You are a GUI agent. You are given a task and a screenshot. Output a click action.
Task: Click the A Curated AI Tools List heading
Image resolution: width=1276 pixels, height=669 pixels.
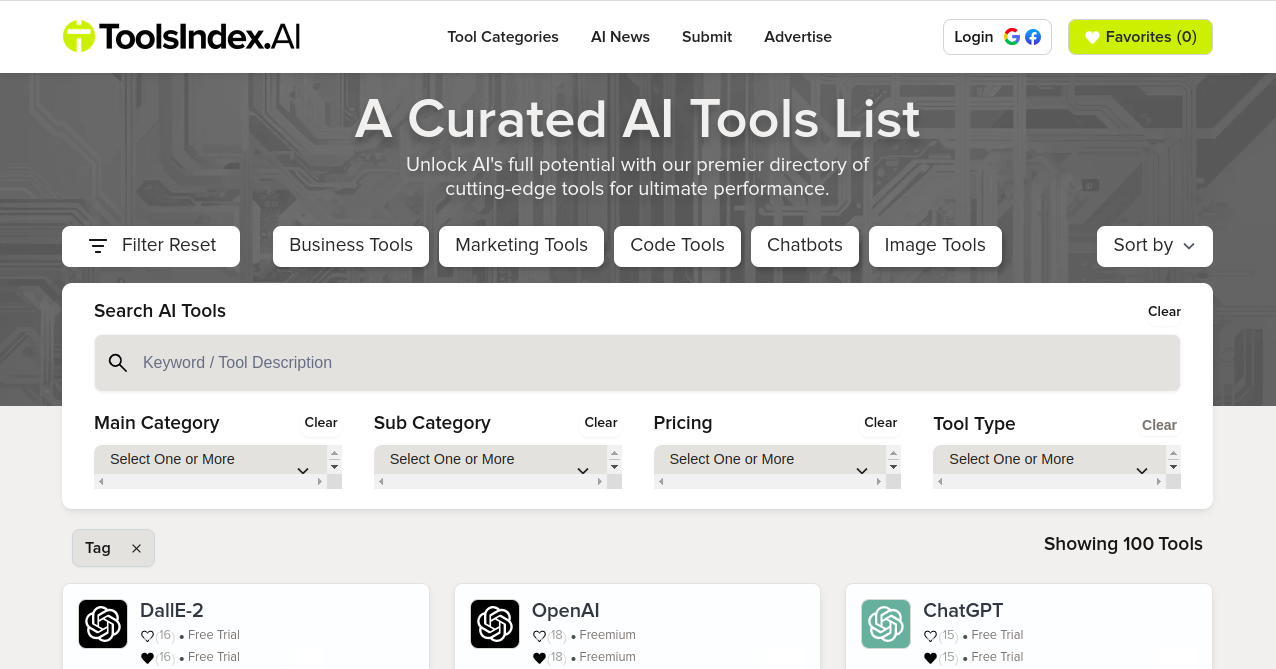coord(638,119)
